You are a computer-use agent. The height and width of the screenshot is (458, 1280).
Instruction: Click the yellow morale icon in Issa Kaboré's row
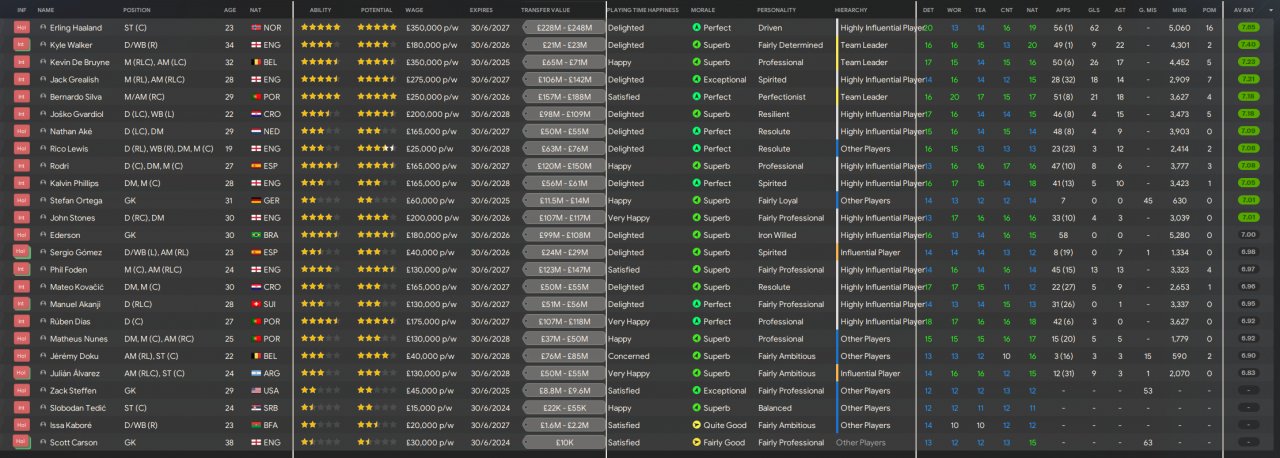point(696,425)
